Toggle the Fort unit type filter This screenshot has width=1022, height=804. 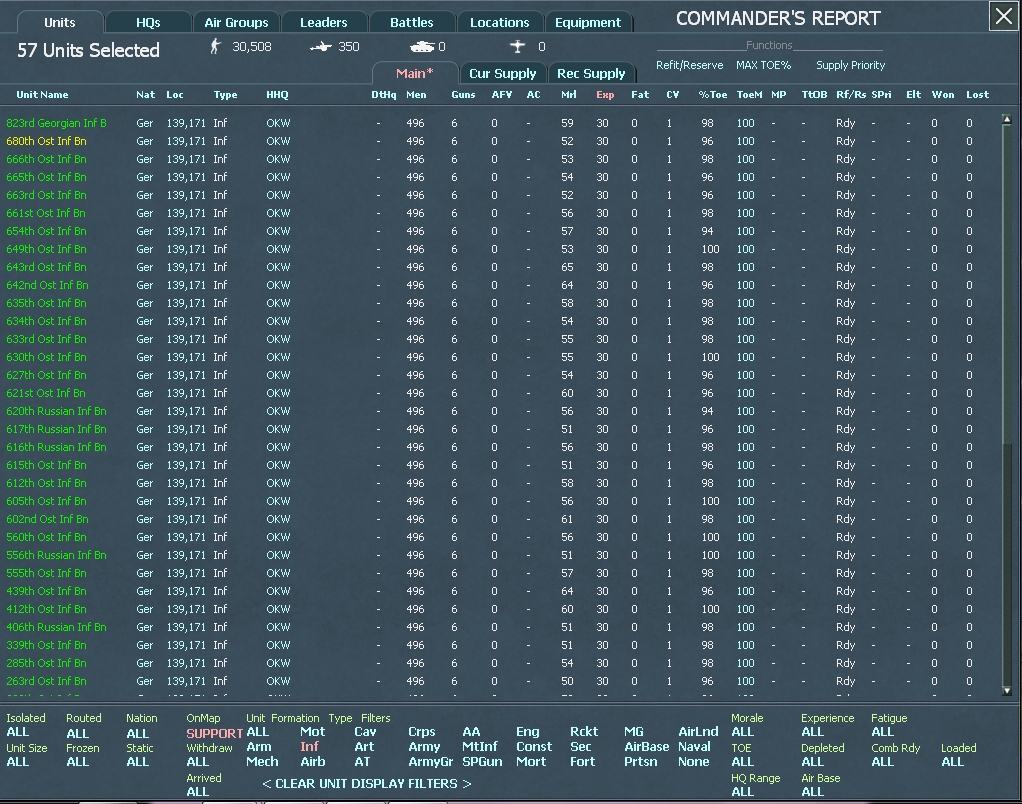click(583, 762)
